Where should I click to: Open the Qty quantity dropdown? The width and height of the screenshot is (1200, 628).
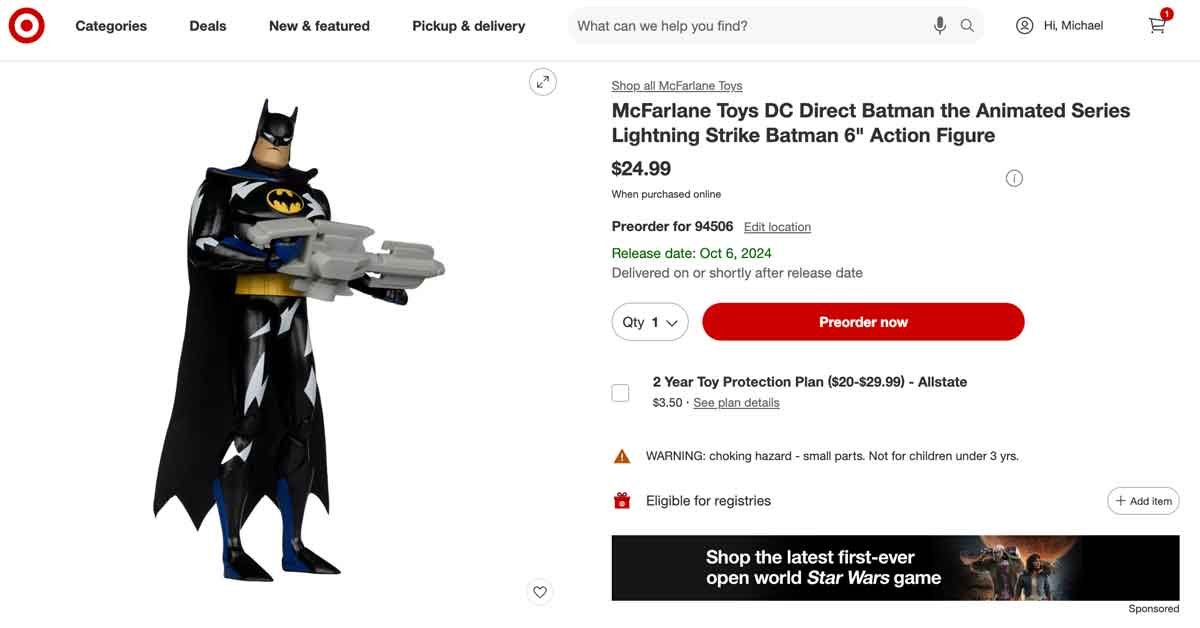click(x=650, y=322)
